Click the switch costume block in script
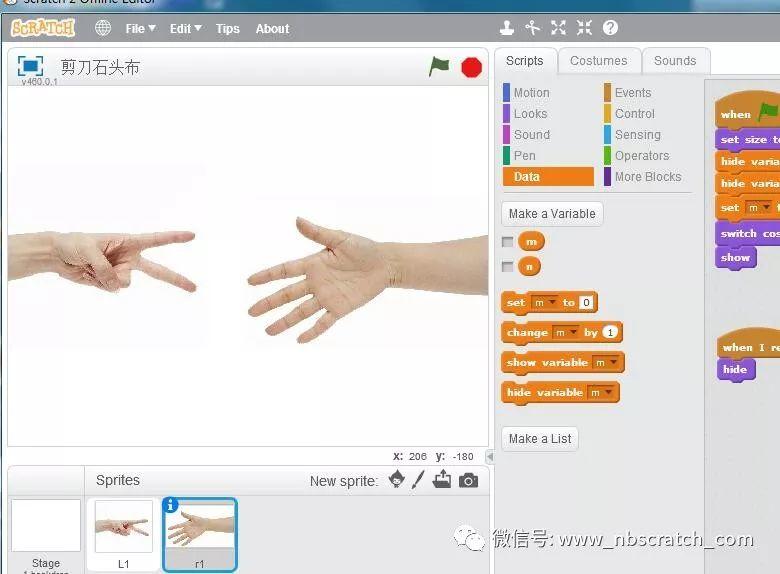The height and width of the screenshot is (574, 780). click(x=748, y=233)
